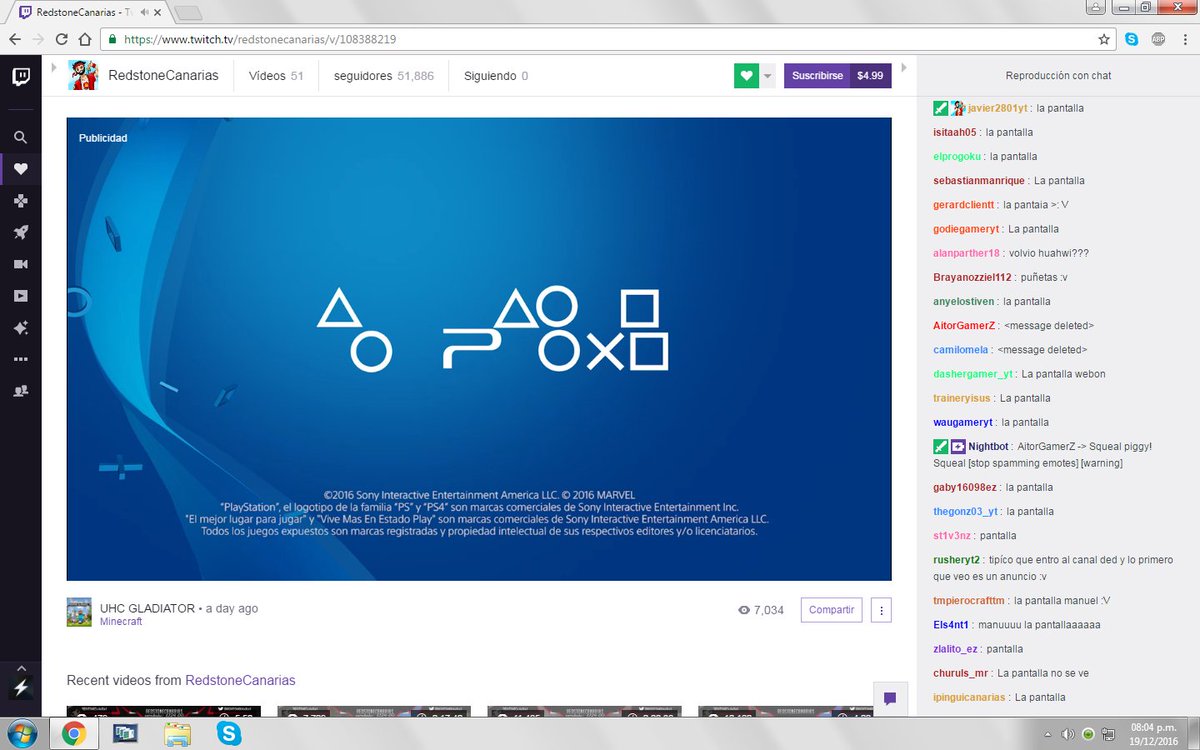The image size is (1200, 750).
Task: Click chat username gerardclientt
Action: coord(964,205)
